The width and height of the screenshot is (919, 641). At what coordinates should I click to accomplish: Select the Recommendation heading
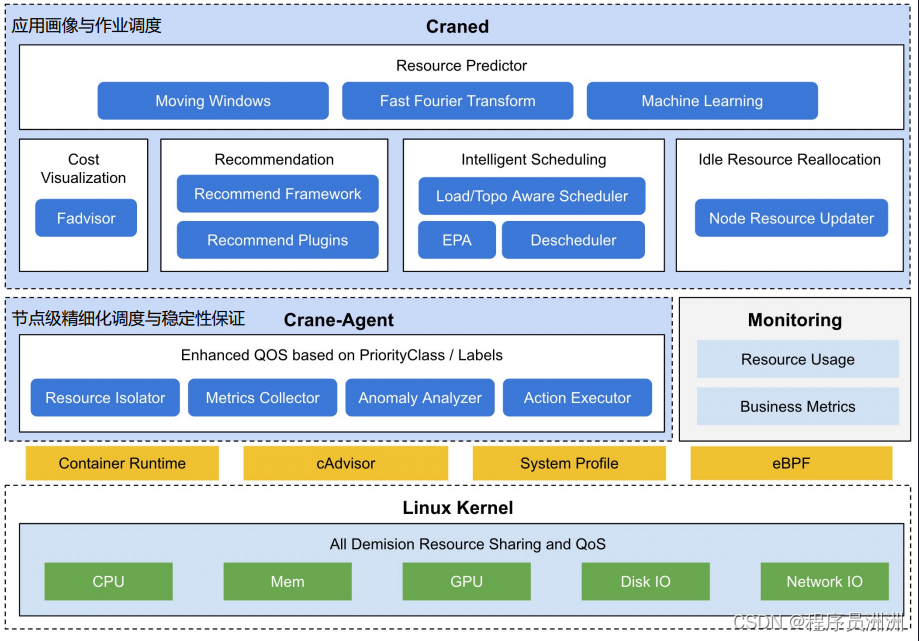(x=274, y=159)
